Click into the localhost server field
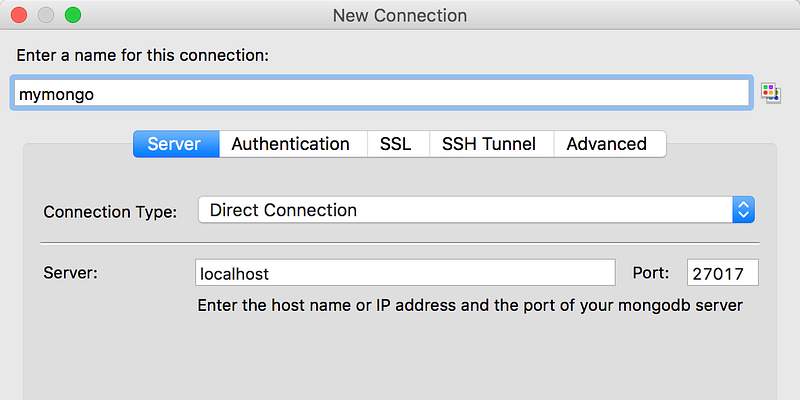This screenshot has height=400, width=800. (405, 273)
